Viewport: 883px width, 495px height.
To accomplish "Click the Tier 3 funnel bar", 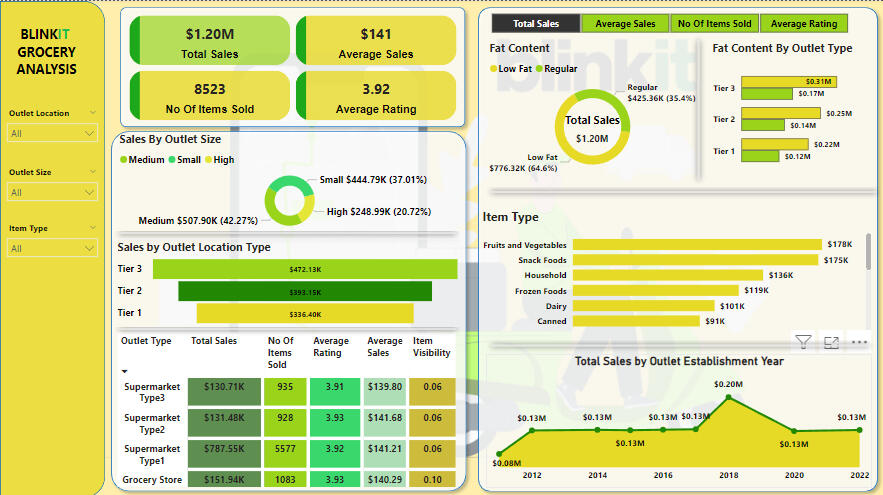I will click(305, 269).
